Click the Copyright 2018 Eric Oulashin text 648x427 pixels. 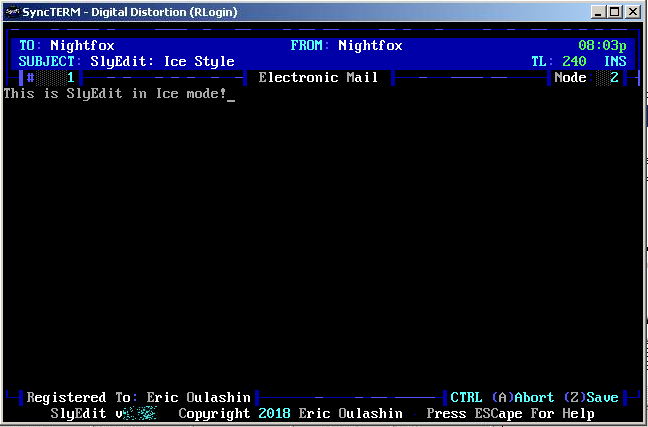pyautogui.click(x=290, y=413)
